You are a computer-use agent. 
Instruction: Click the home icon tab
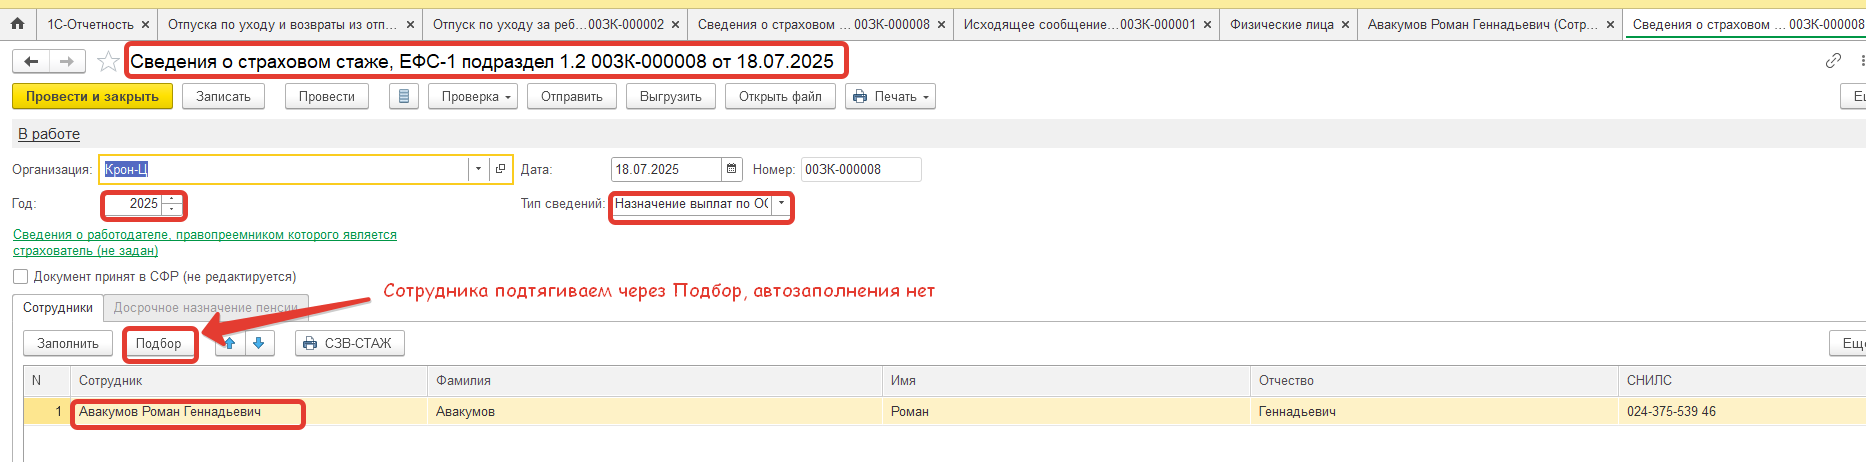pos(17,24)
